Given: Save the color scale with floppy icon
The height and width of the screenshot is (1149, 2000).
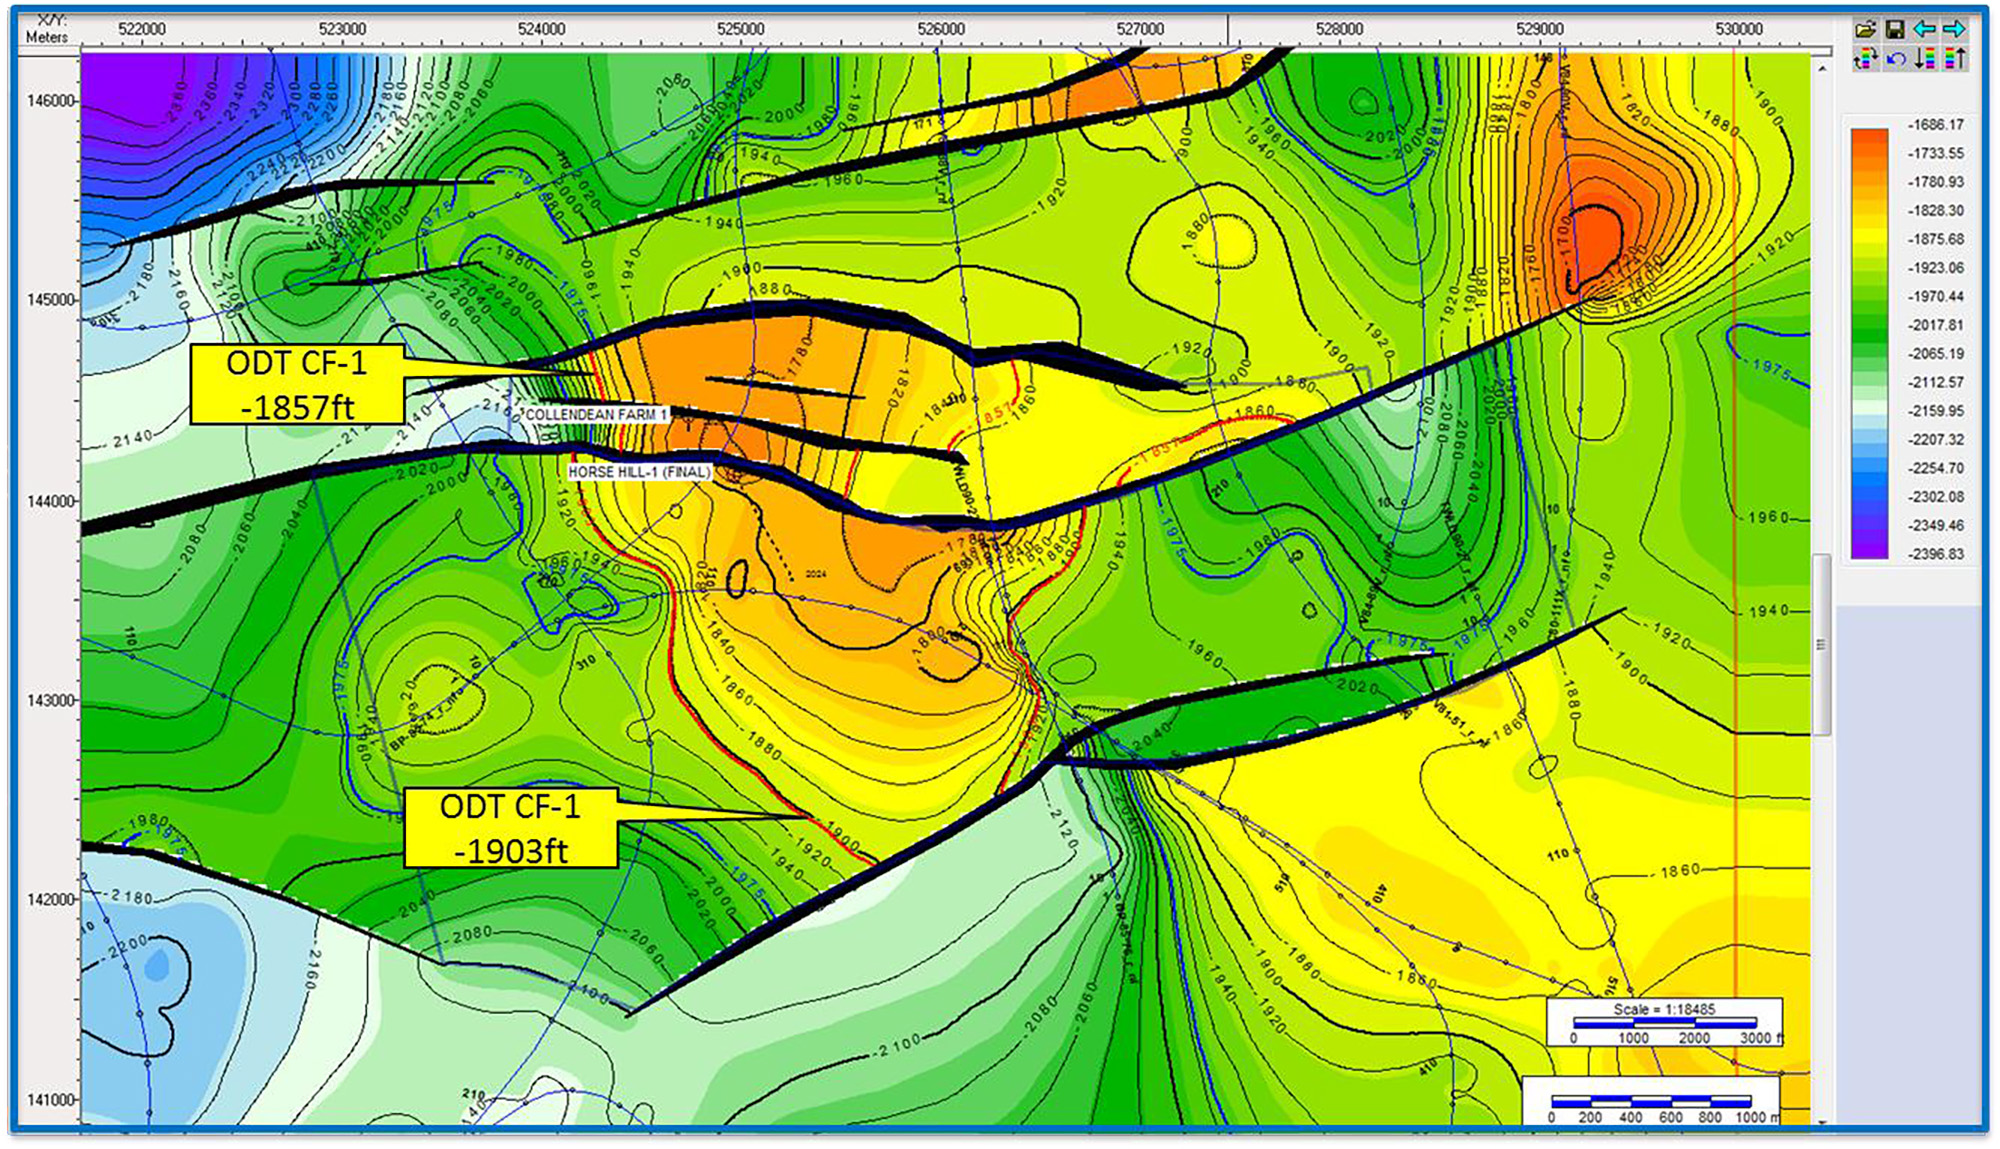Looking at the screenshot, I should point(1895,30).
